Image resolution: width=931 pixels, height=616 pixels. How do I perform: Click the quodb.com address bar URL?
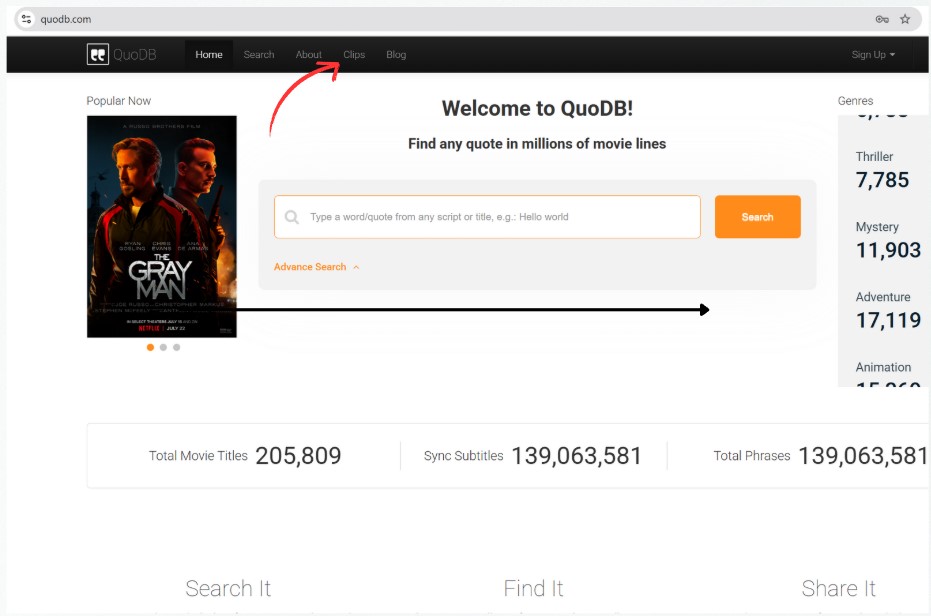click(66, 19)
